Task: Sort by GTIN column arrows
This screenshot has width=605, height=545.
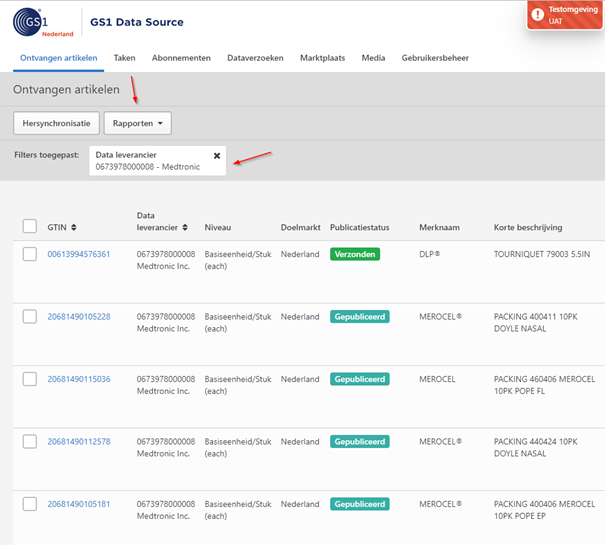Action: 74,227
